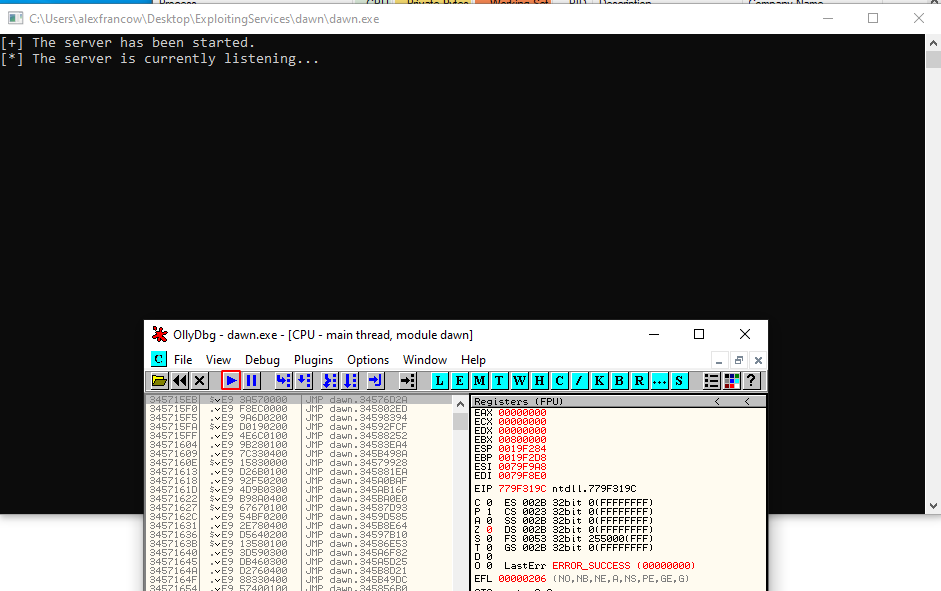Click the cyan C system menu icon beside File
This screenshot has width=941, height=591.
(x=158, y=359)
